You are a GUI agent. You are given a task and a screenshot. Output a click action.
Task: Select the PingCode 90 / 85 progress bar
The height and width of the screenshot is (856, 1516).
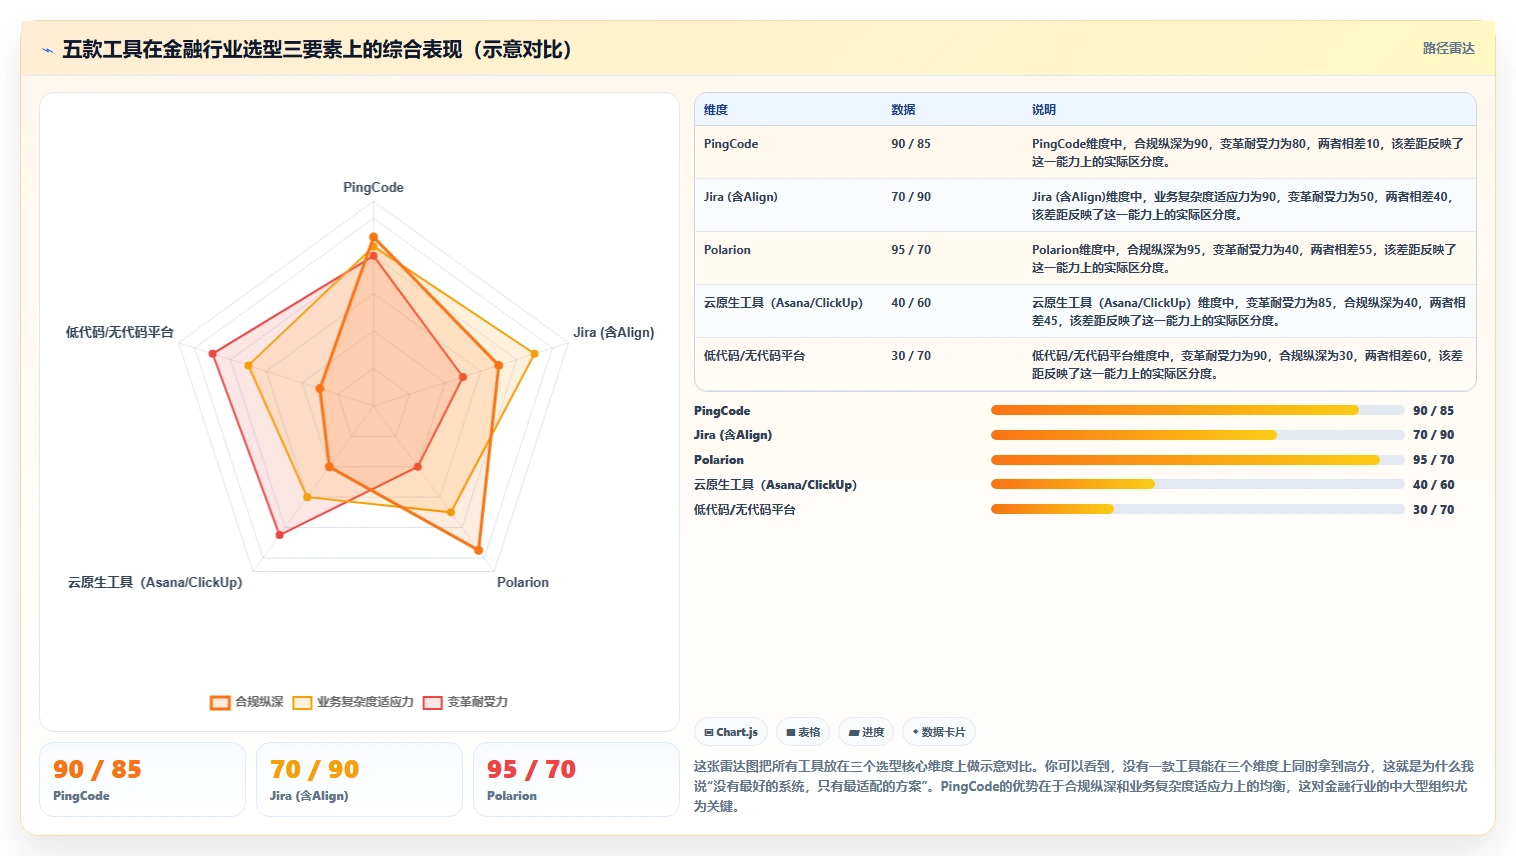(1197, 410)
